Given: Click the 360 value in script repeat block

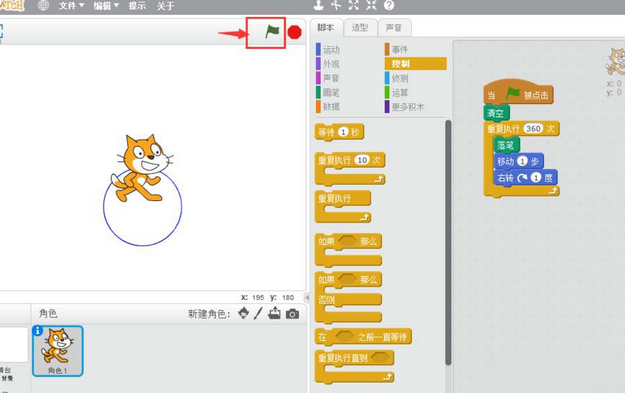Looking at the screenshot, I should click(x=533, y=128).
